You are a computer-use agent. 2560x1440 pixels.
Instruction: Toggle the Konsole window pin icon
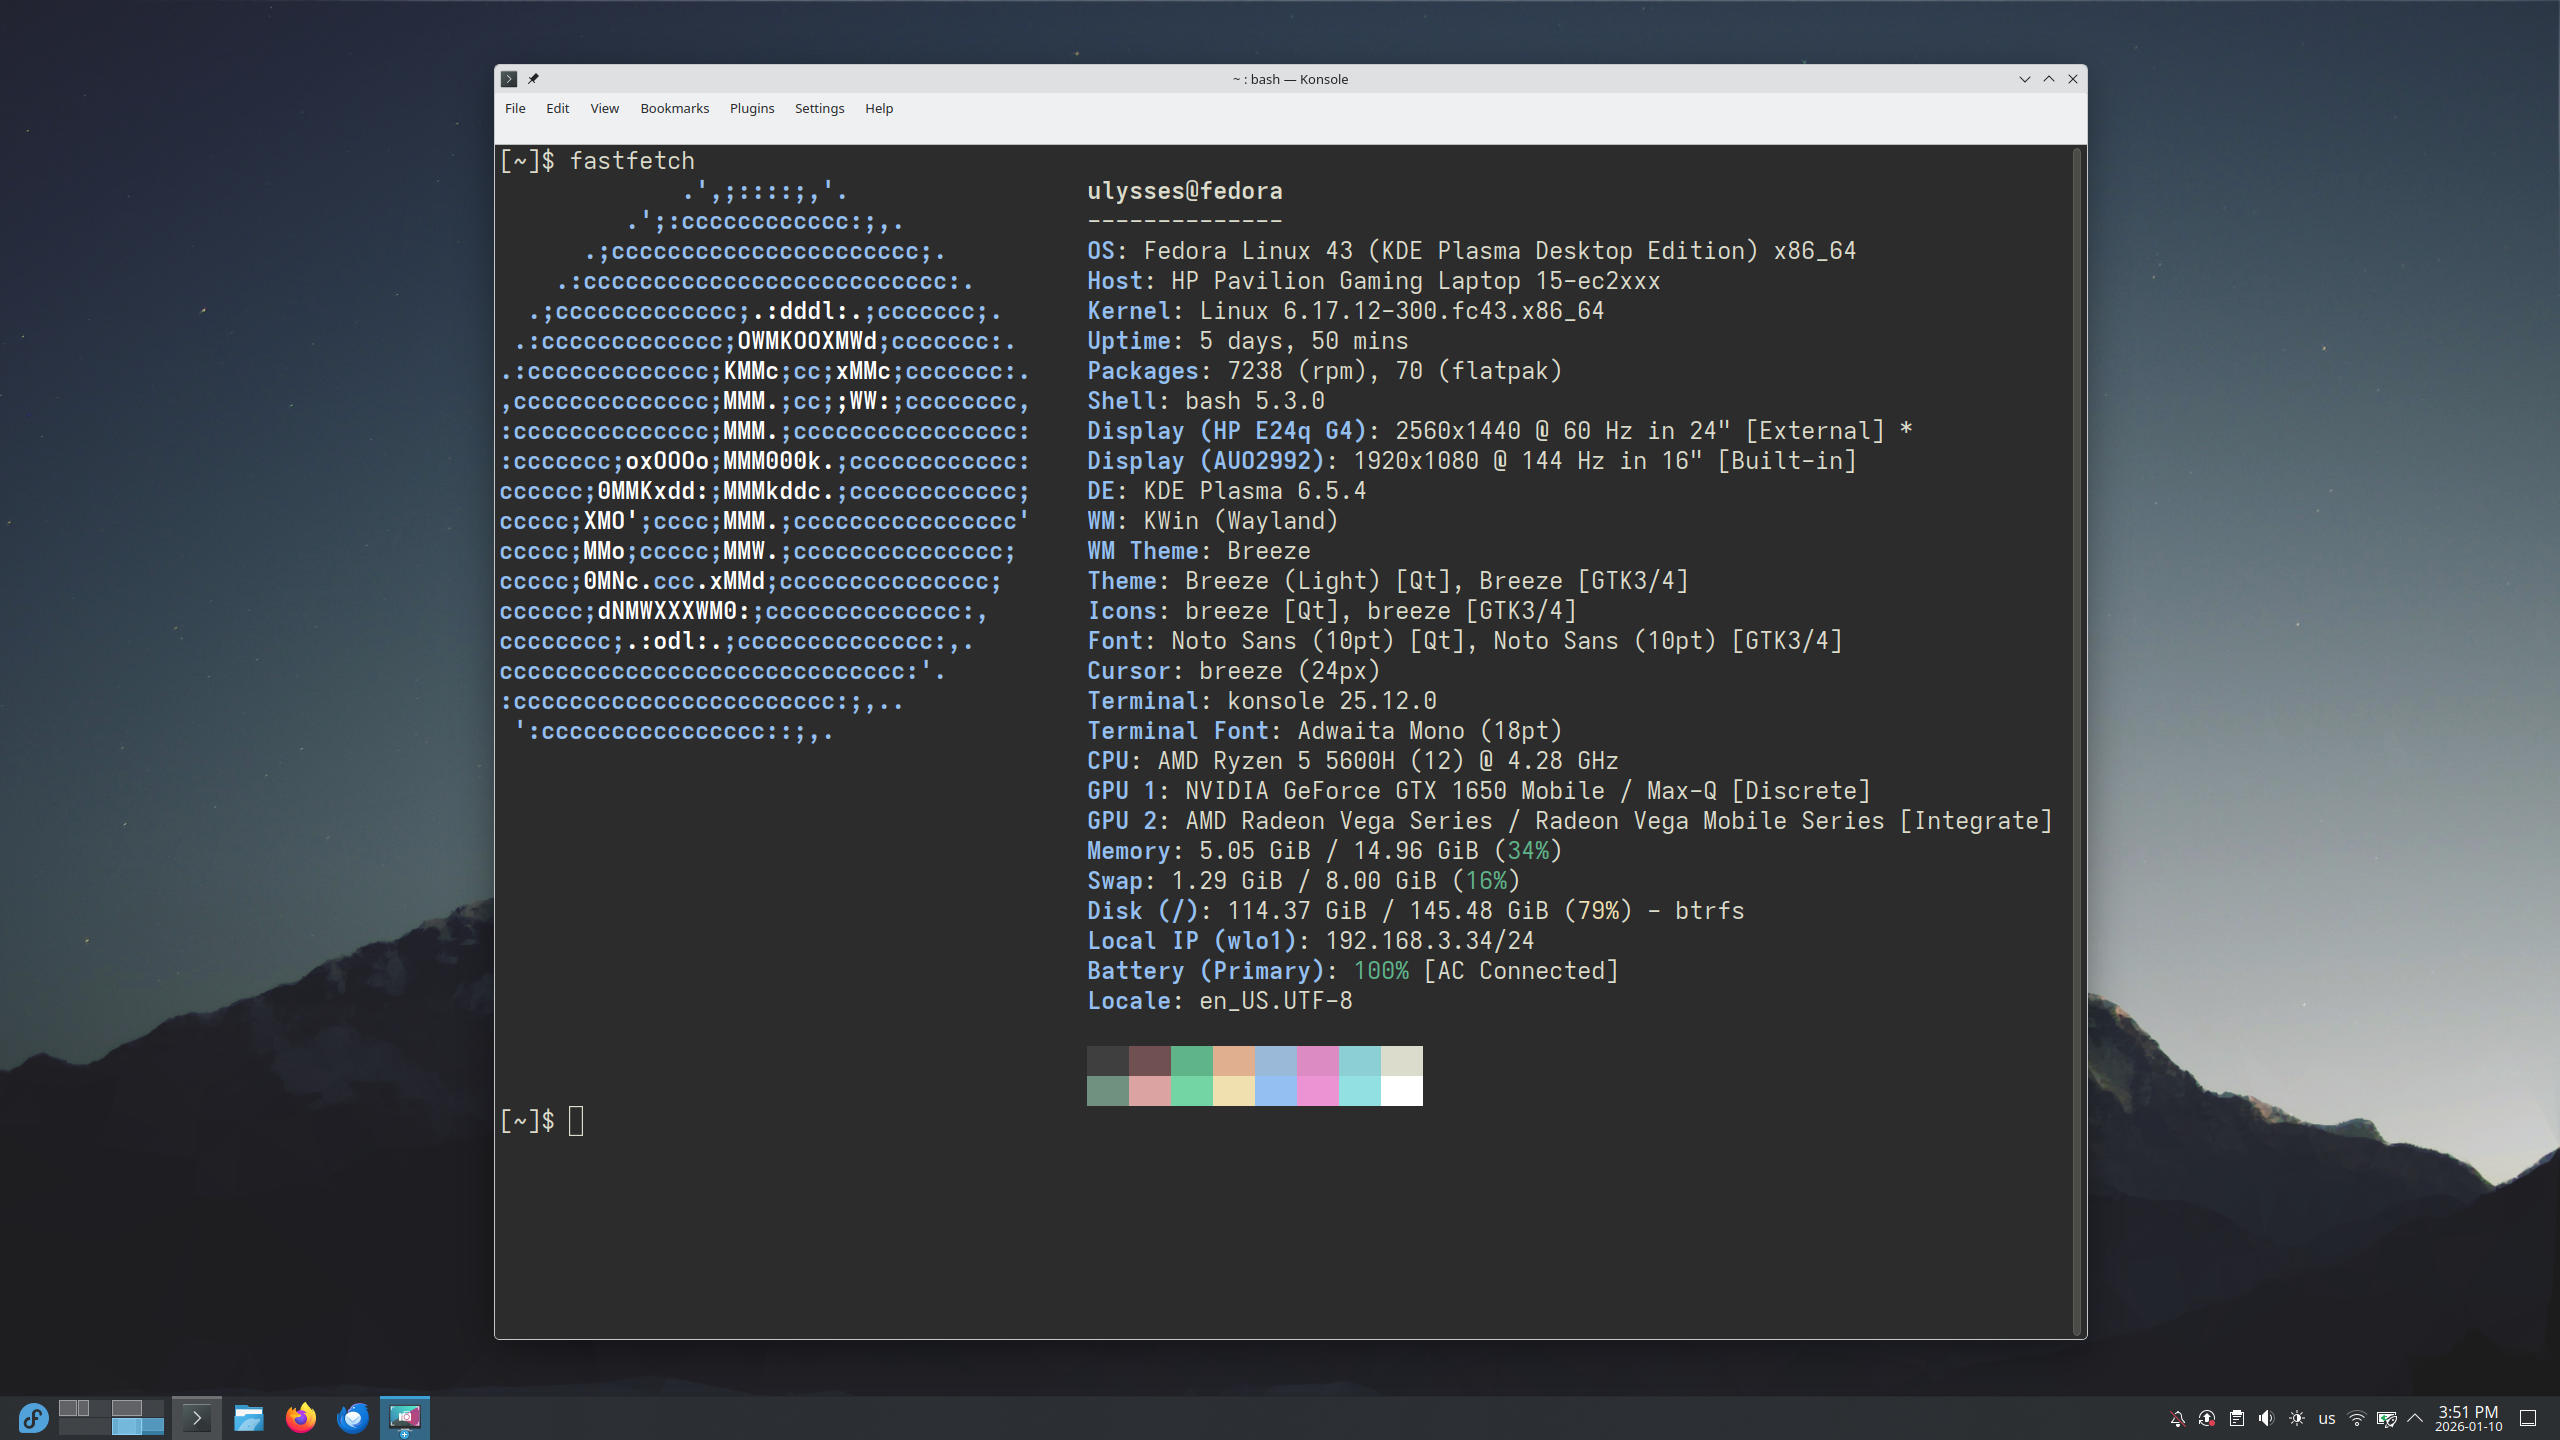point(533,79)
